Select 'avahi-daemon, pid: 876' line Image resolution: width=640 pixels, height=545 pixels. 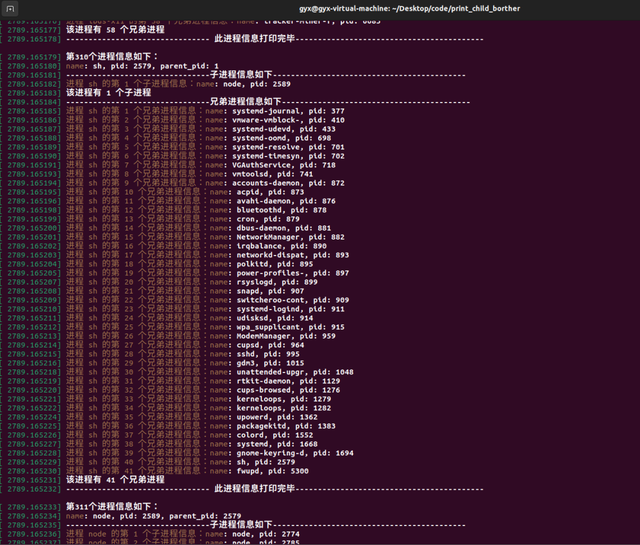pyautogui.click(x=286, y=201)
